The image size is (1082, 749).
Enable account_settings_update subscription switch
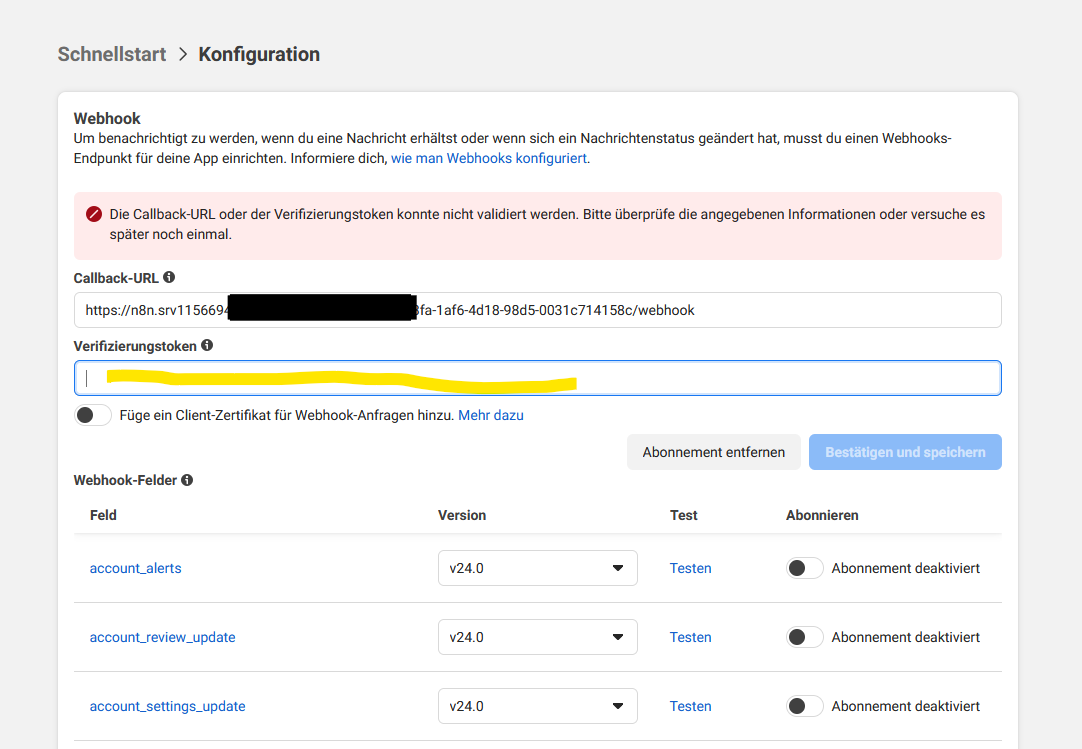coord(804,706)
